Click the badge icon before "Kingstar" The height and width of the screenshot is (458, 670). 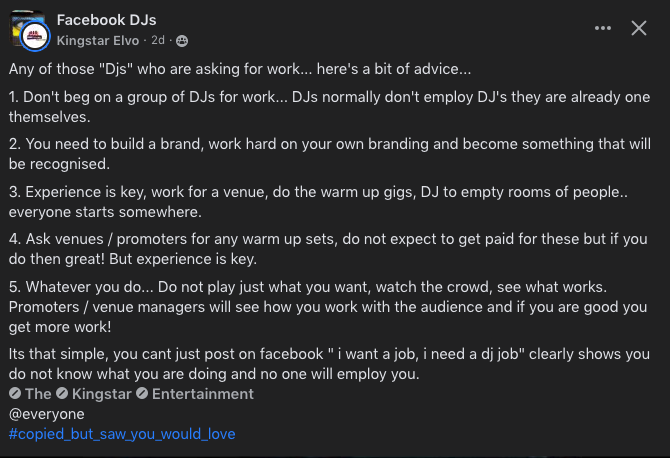[63, 394]
